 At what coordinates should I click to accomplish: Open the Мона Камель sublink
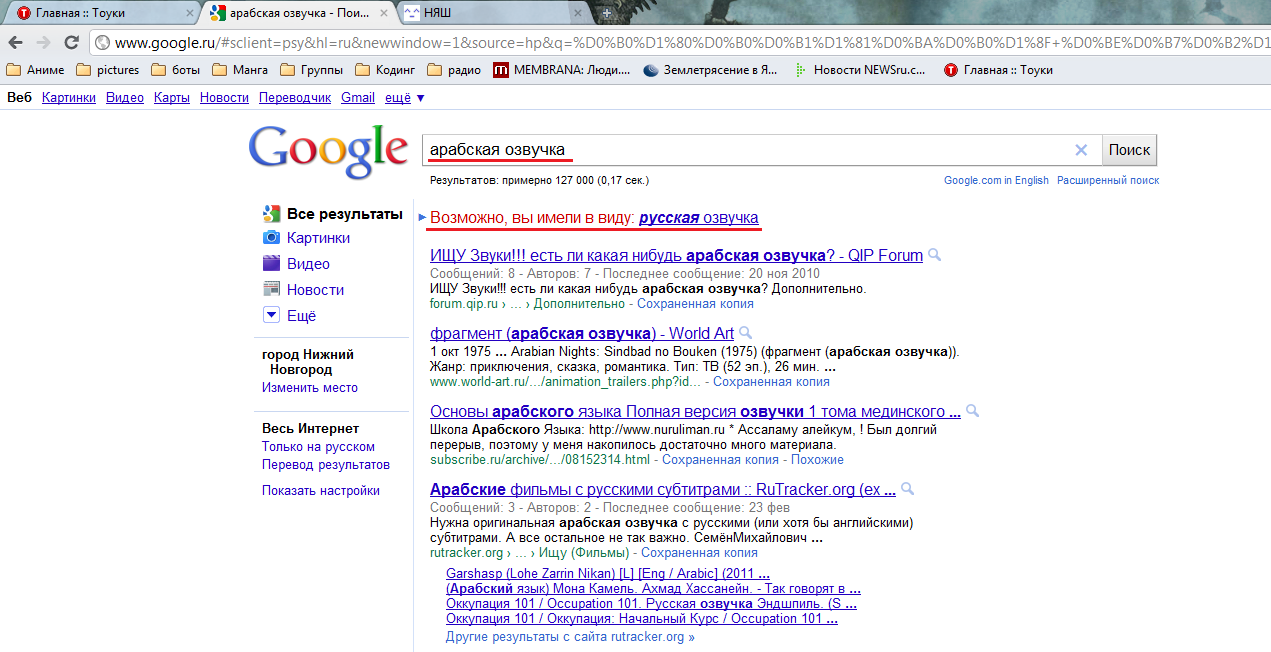click(653, 589)
